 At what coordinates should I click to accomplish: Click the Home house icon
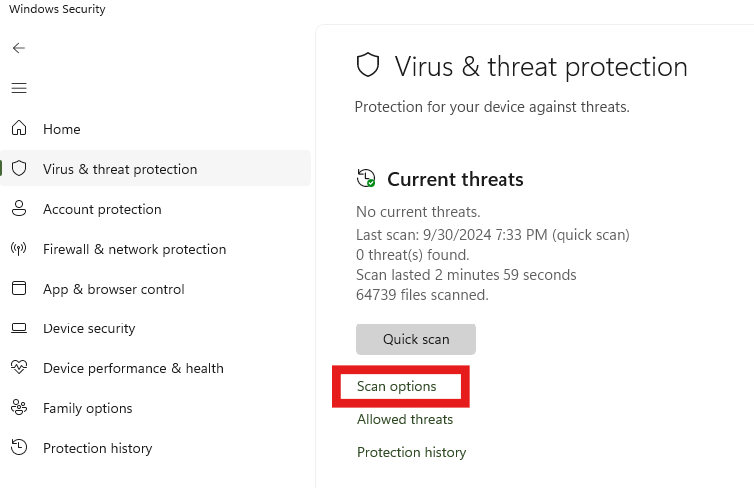[x=19, y=128]
